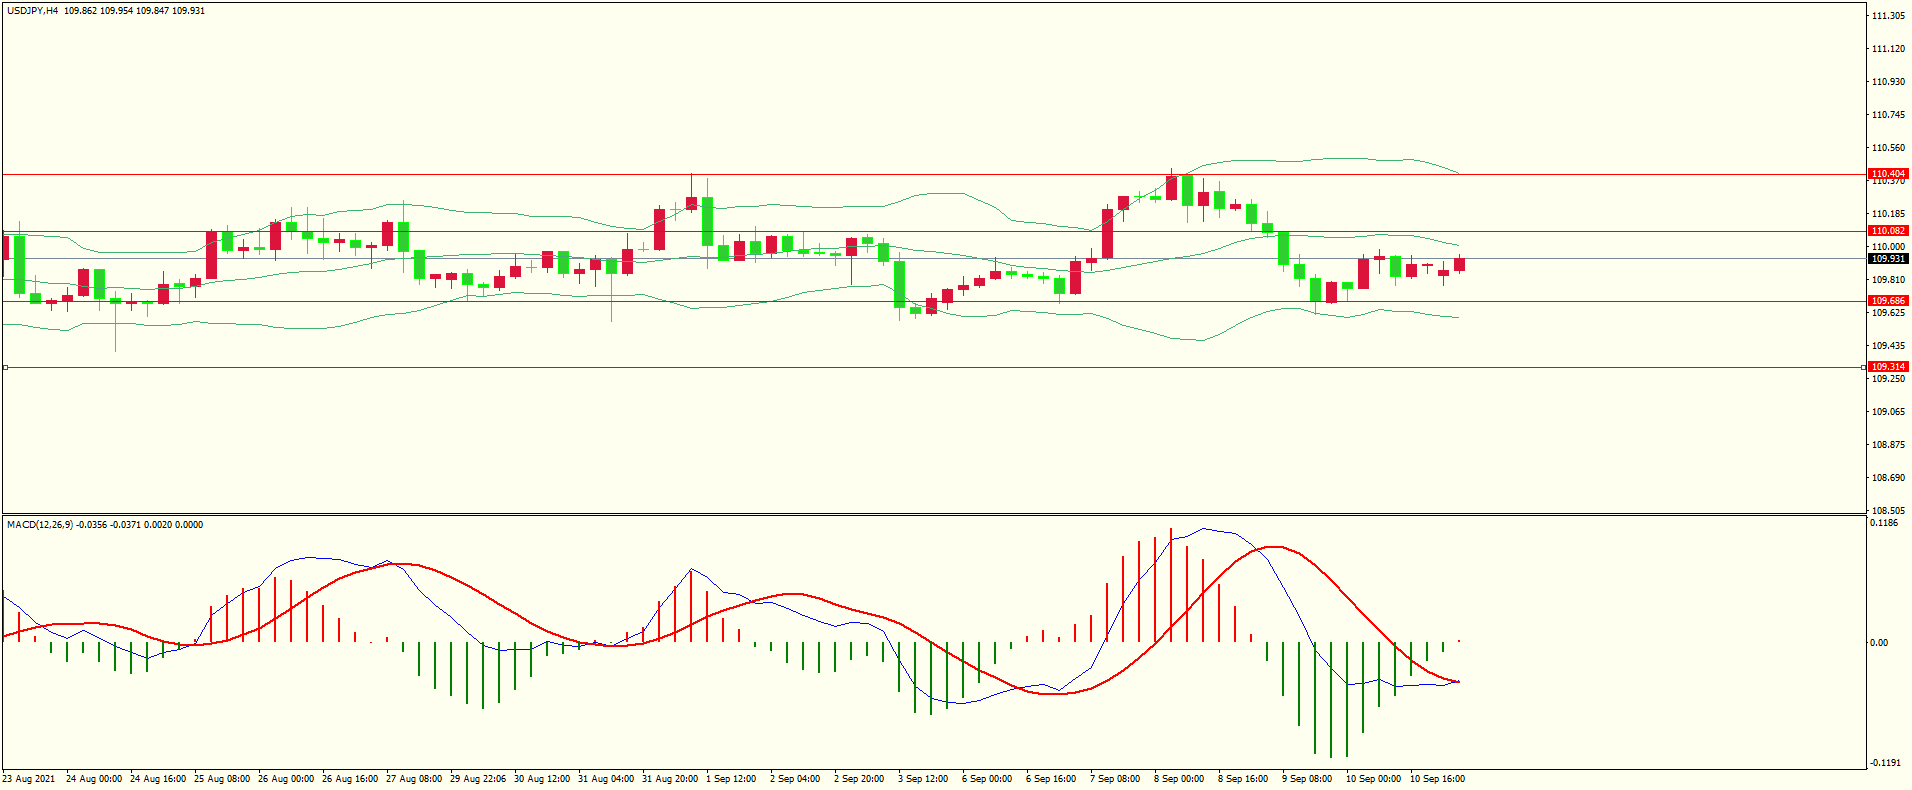Click the 108.690 value on price axis
The height and width of the screenshot is (790, 1912).
1888,478
